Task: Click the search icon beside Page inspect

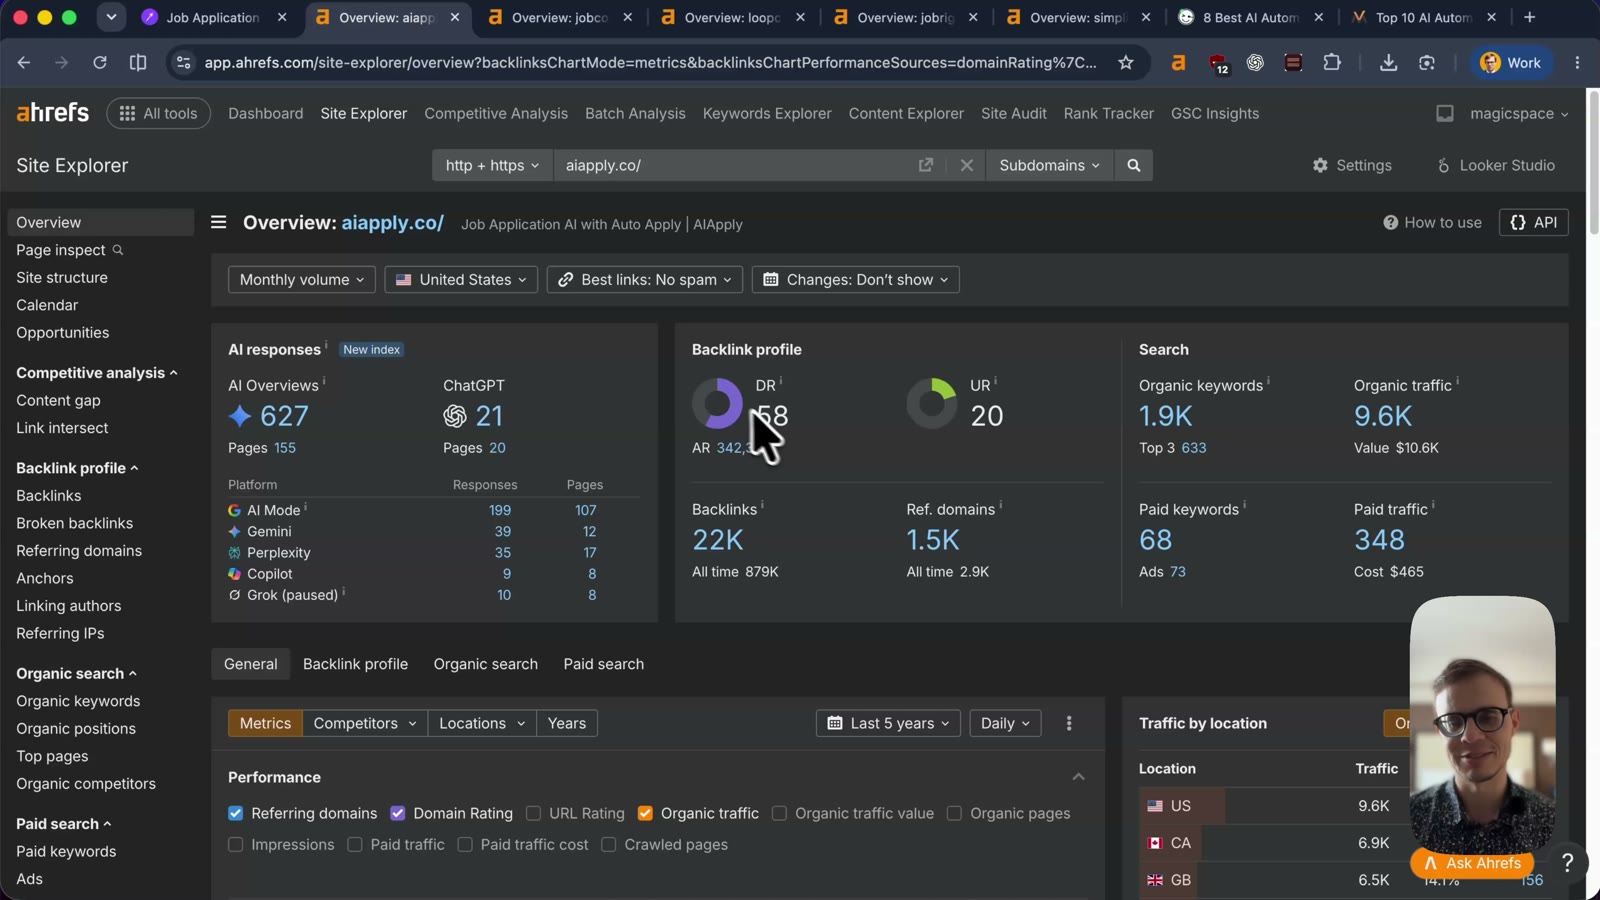Action: pyautogui.click(x=118, y=250)
